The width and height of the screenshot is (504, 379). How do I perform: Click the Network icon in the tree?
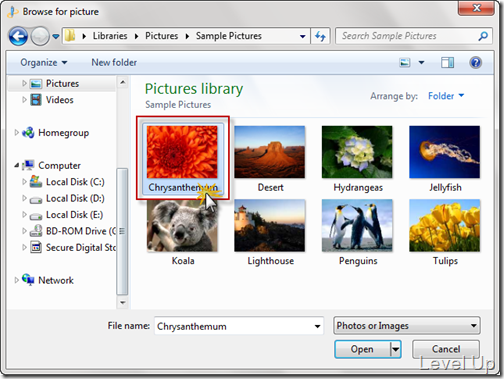pos(28,280)
